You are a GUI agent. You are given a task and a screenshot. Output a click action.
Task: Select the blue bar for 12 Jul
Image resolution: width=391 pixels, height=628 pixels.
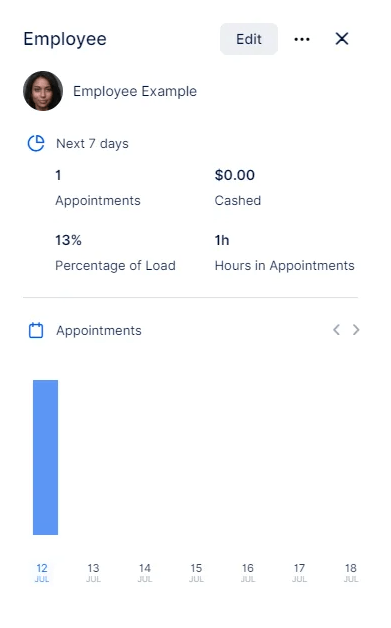[45, 457]
